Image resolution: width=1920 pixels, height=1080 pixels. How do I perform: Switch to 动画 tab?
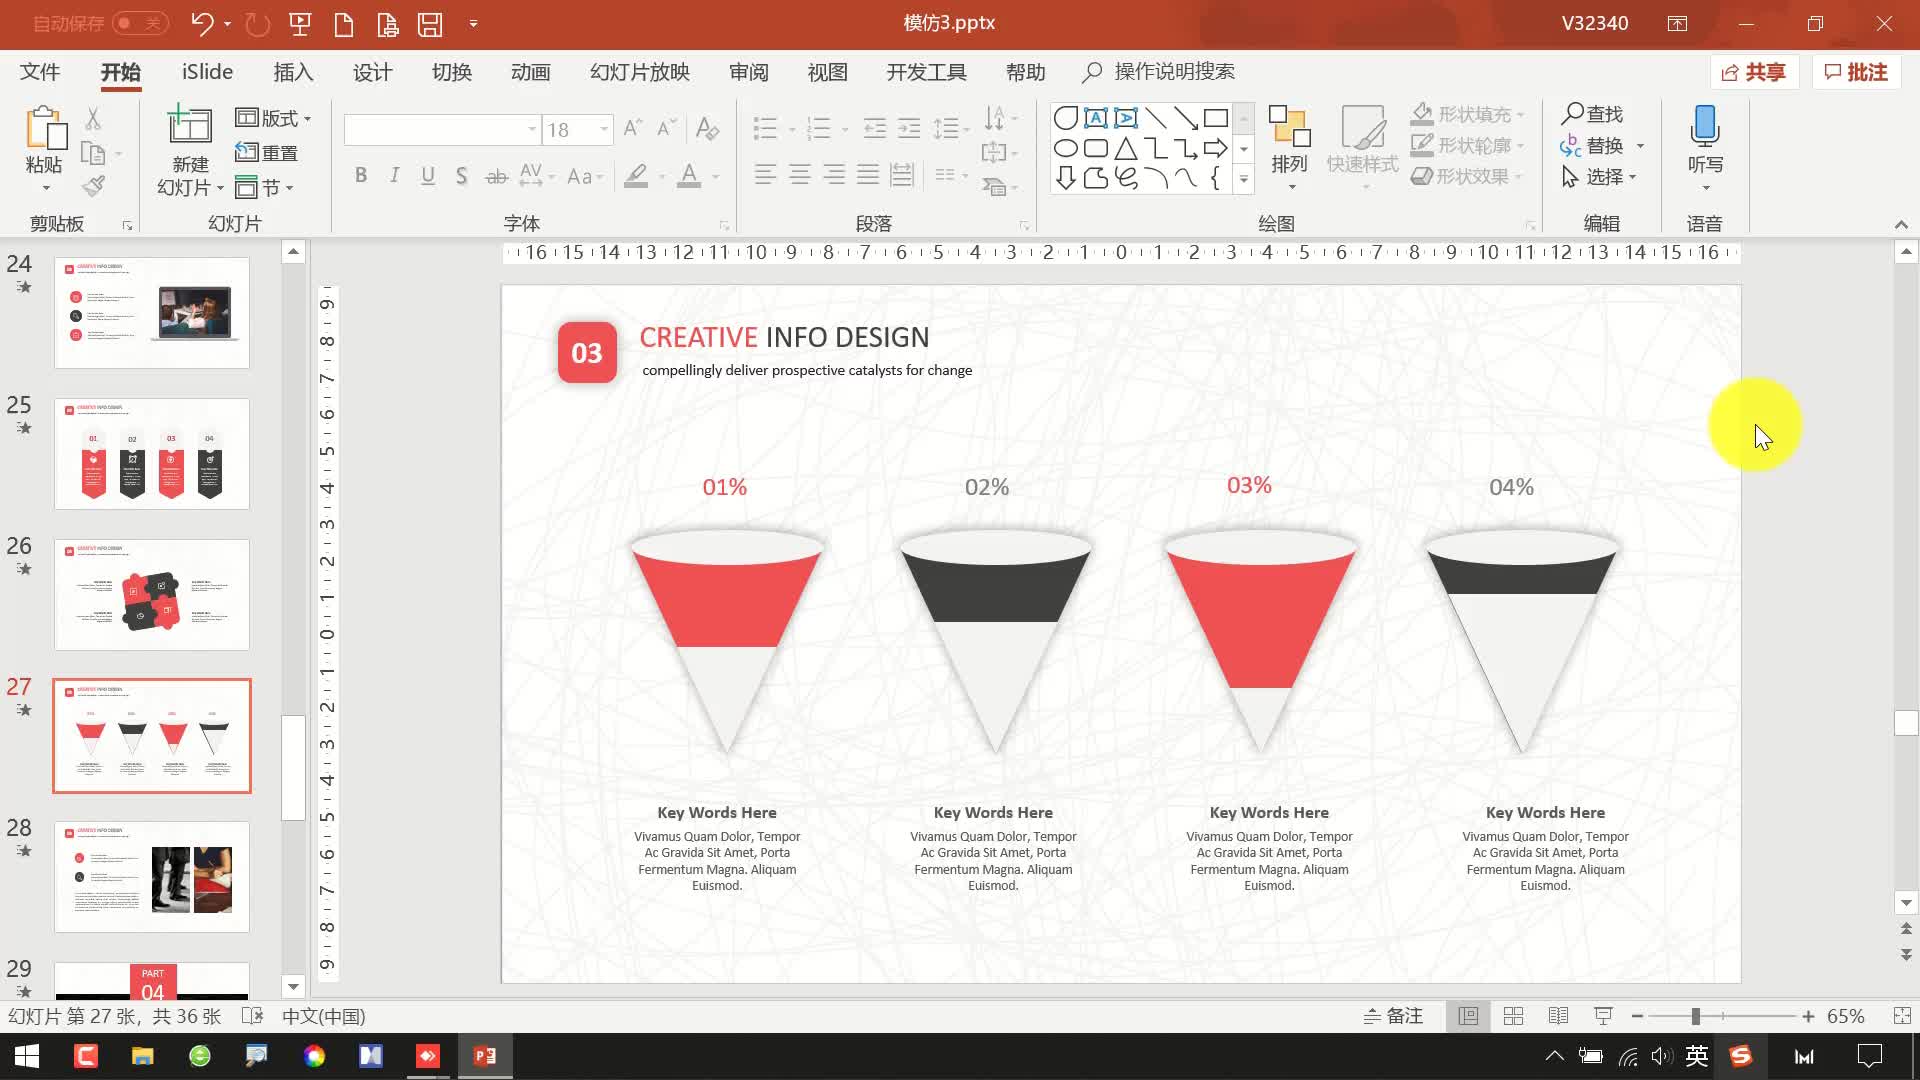point(530,72)
